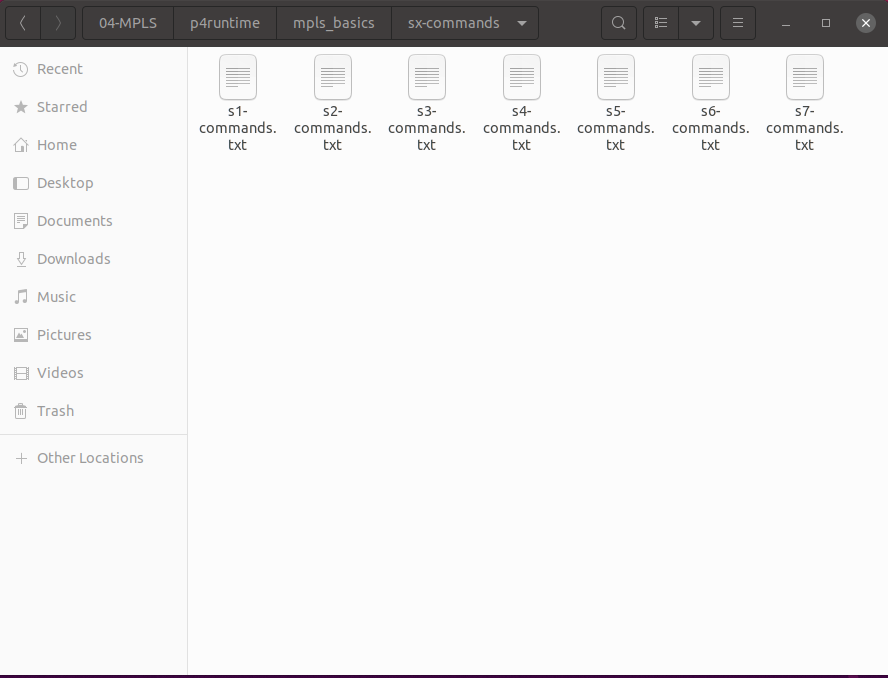Image resolution: width=888 pixels, height=678 pixels.
Task: Toggle list view layout button
Action: pos(661,23)
